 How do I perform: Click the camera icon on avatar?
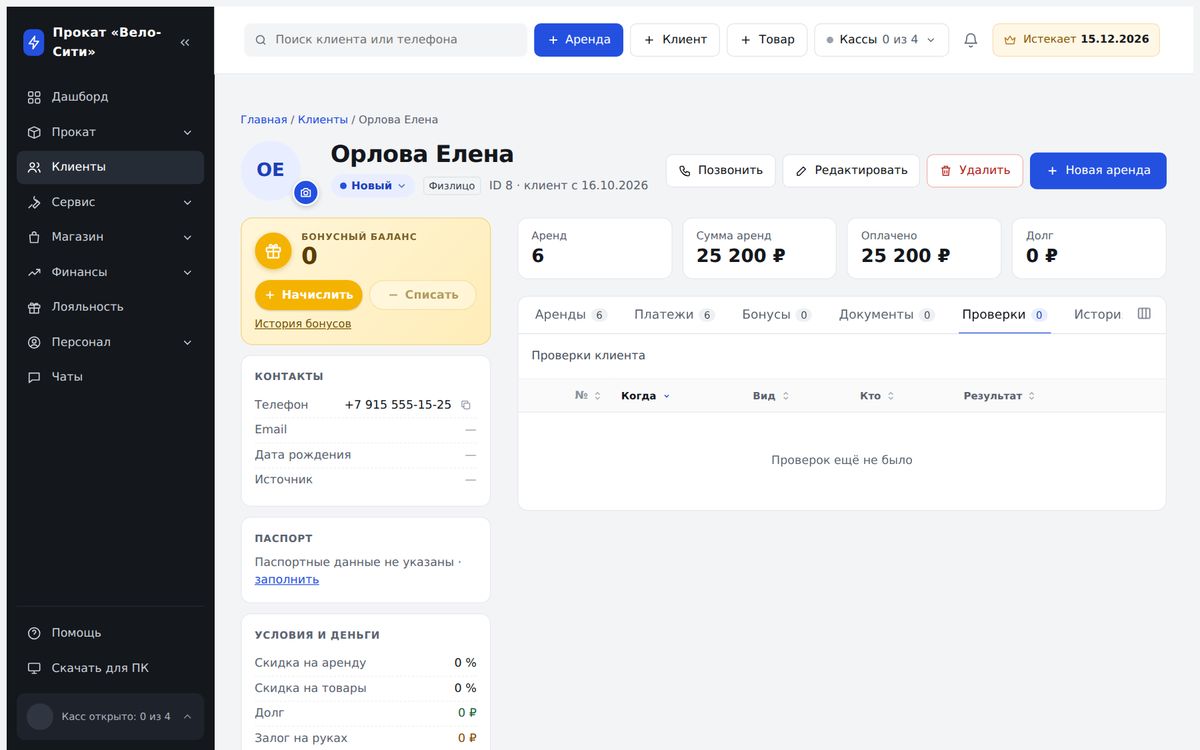coord(306,192)
